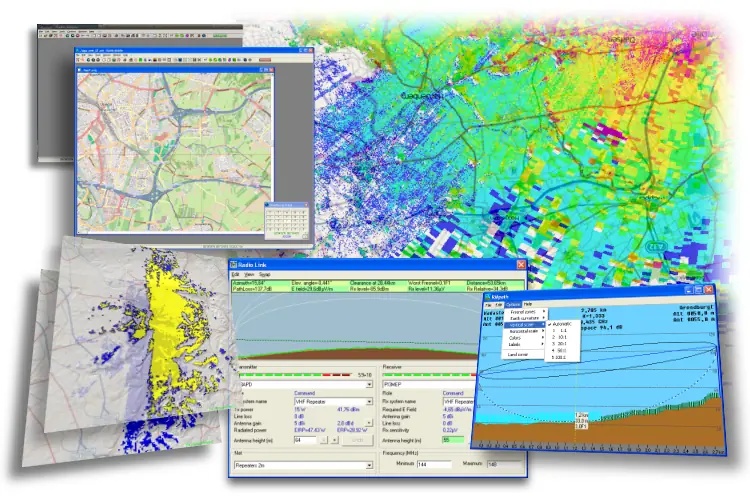Open the Swap menu in Radio Link
The height and width of the screenshot is (500, 750).
click(x=265, y=275)
